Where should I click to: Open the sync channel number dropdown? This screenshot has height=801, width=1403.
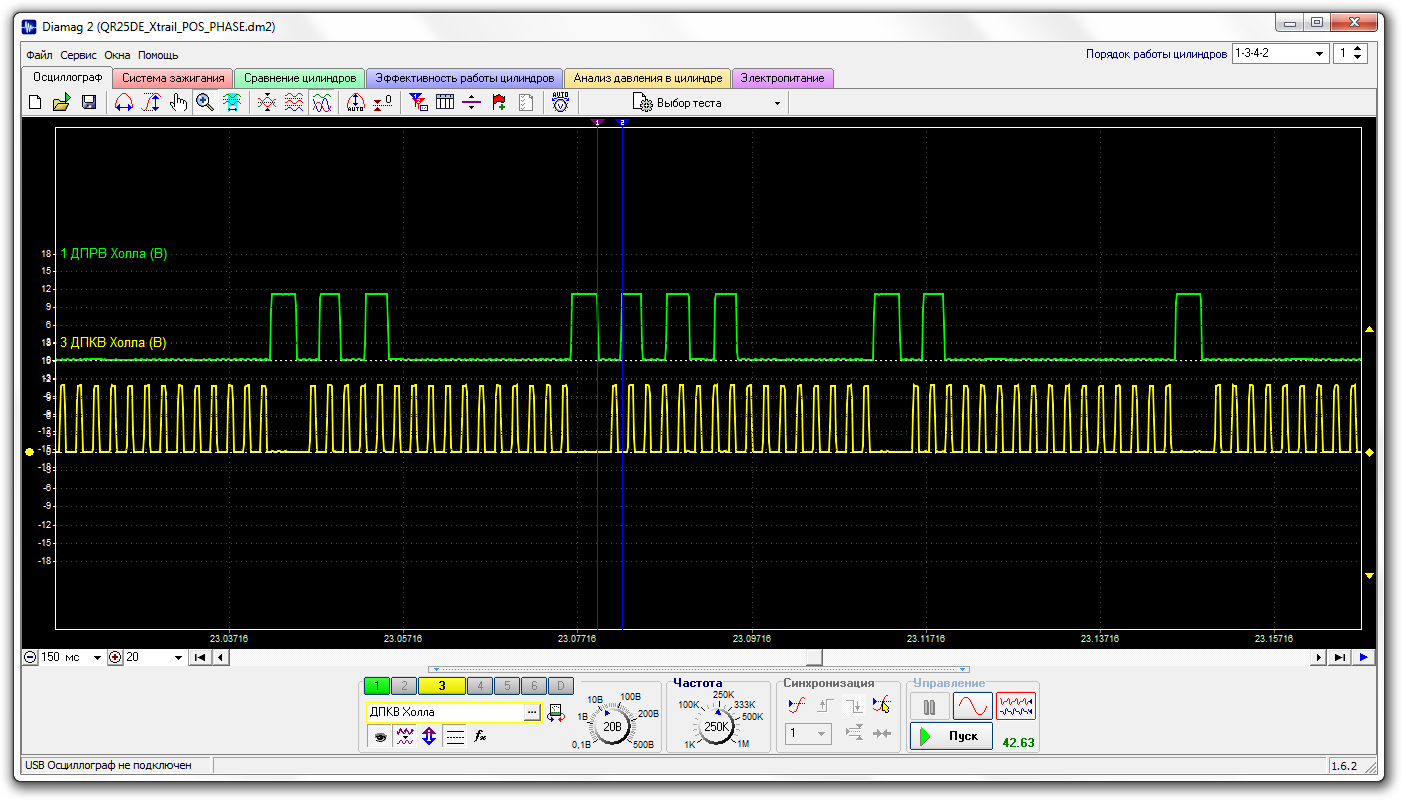click(x=808, y=734)
